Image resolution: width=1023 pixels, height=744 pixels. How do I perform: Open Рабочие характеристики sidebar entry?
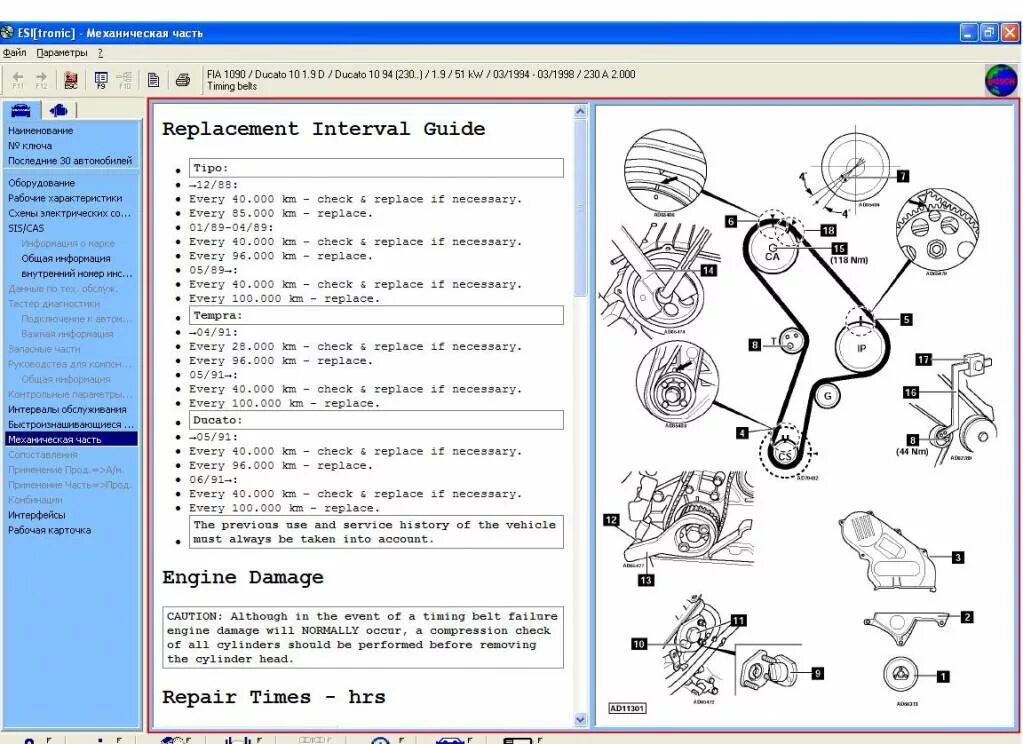(65, 198)
